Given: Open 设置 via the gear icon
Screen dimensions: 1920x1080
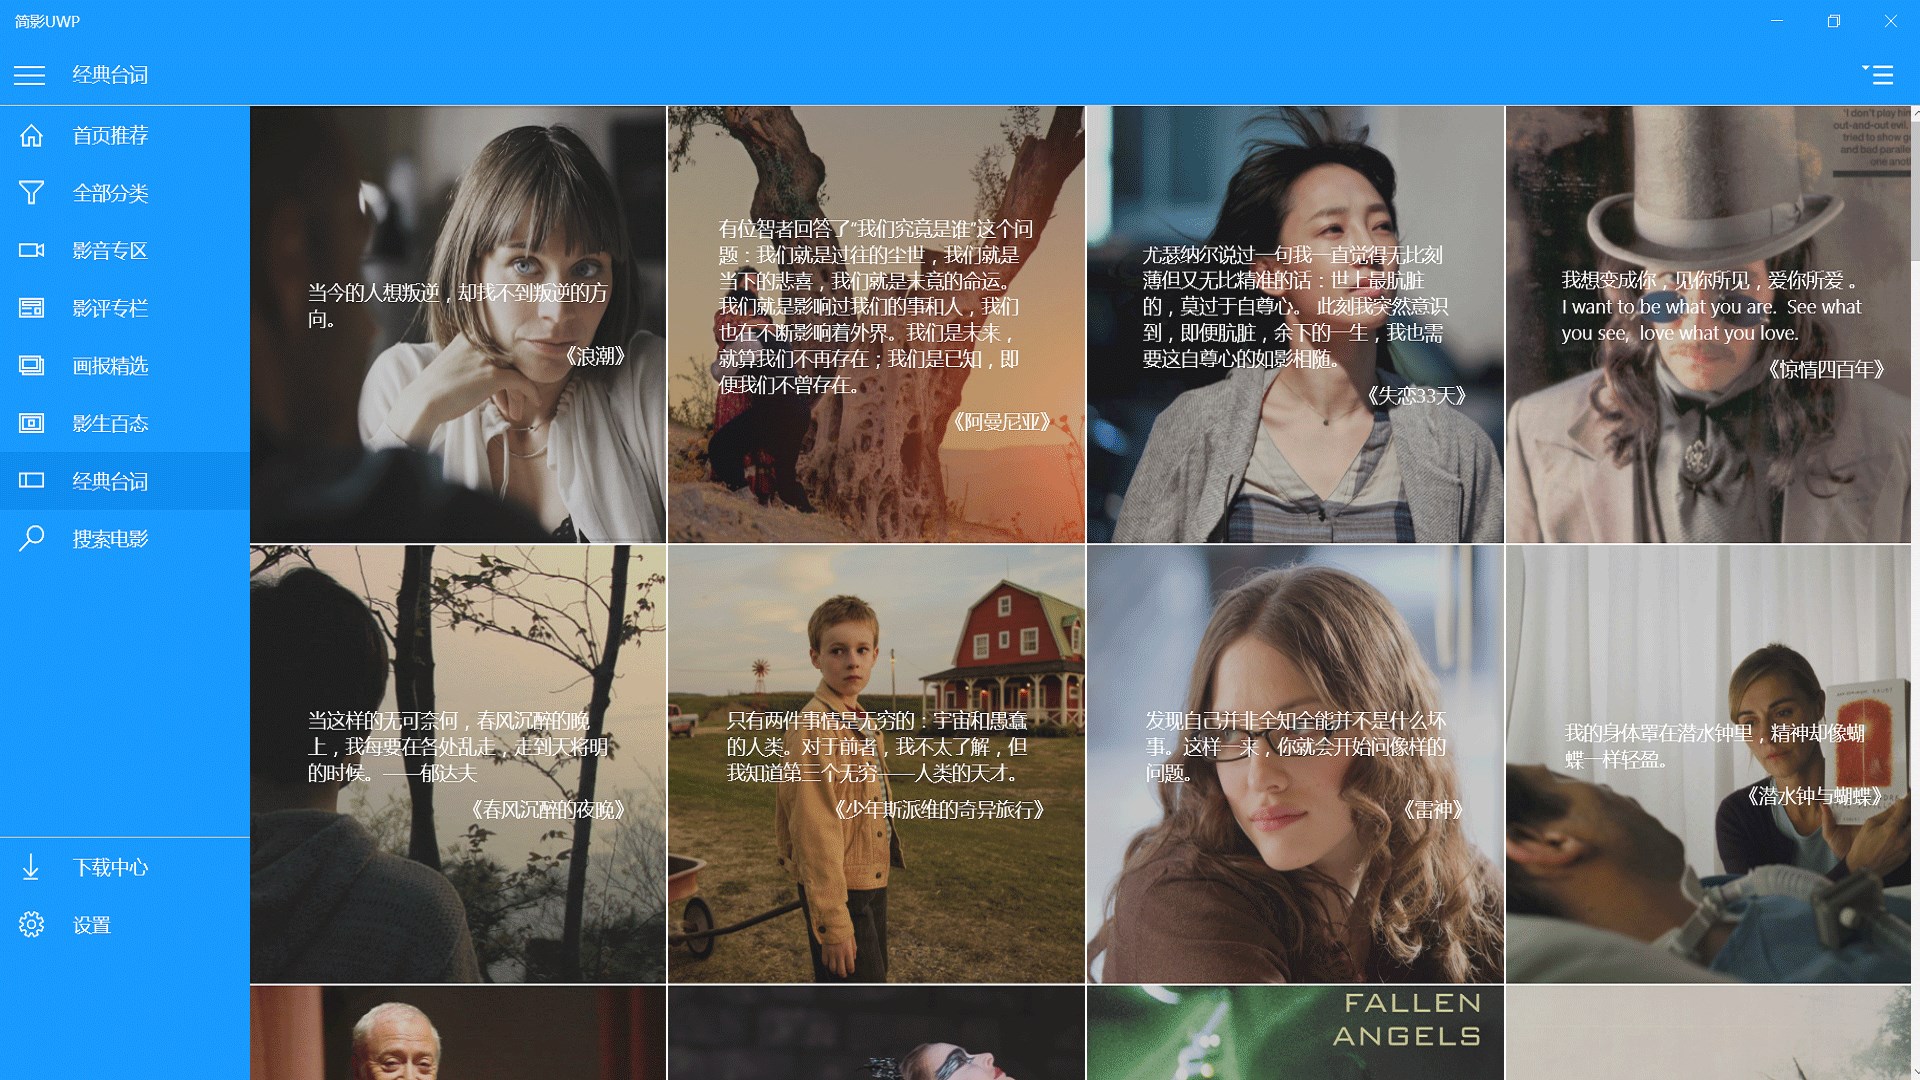Looking at the screenshot, I should (32, 925).
